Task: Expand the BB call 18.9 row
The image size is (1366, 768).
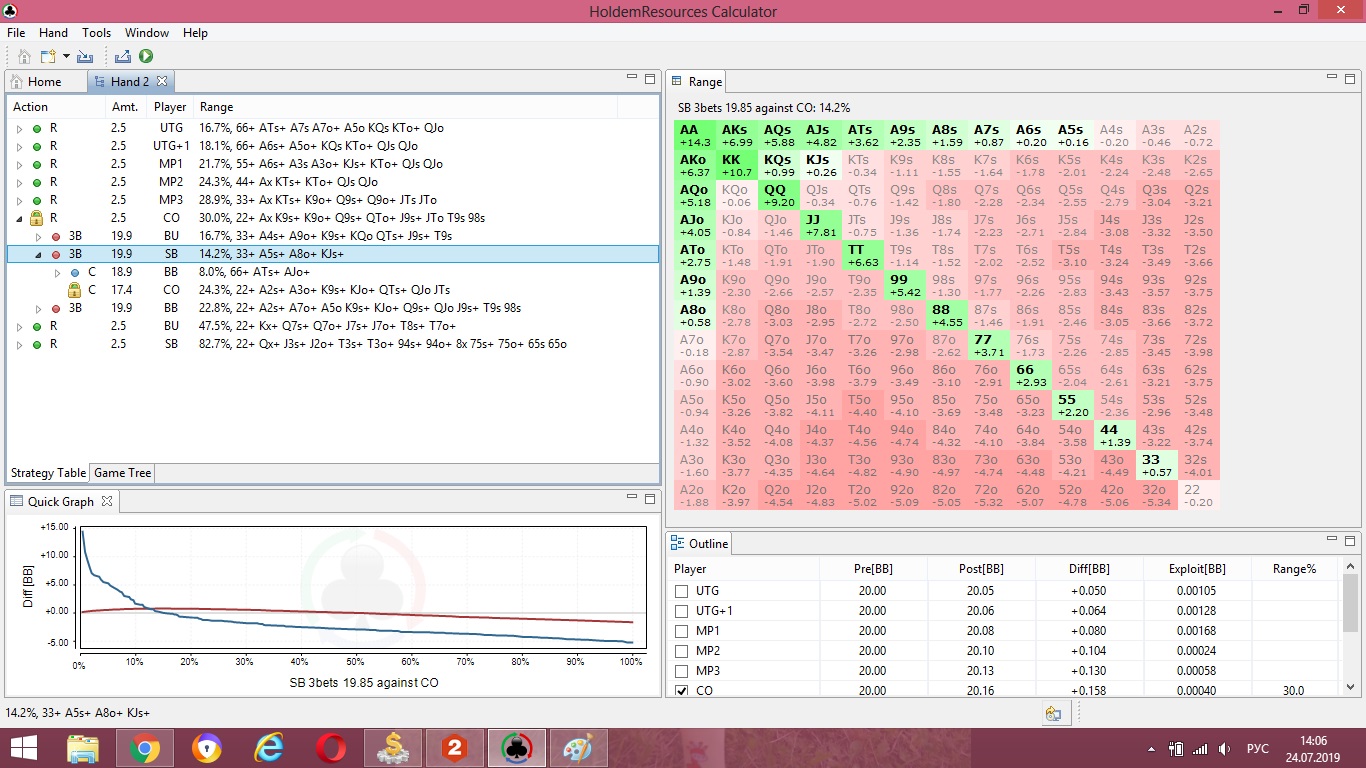Action: 57,272
